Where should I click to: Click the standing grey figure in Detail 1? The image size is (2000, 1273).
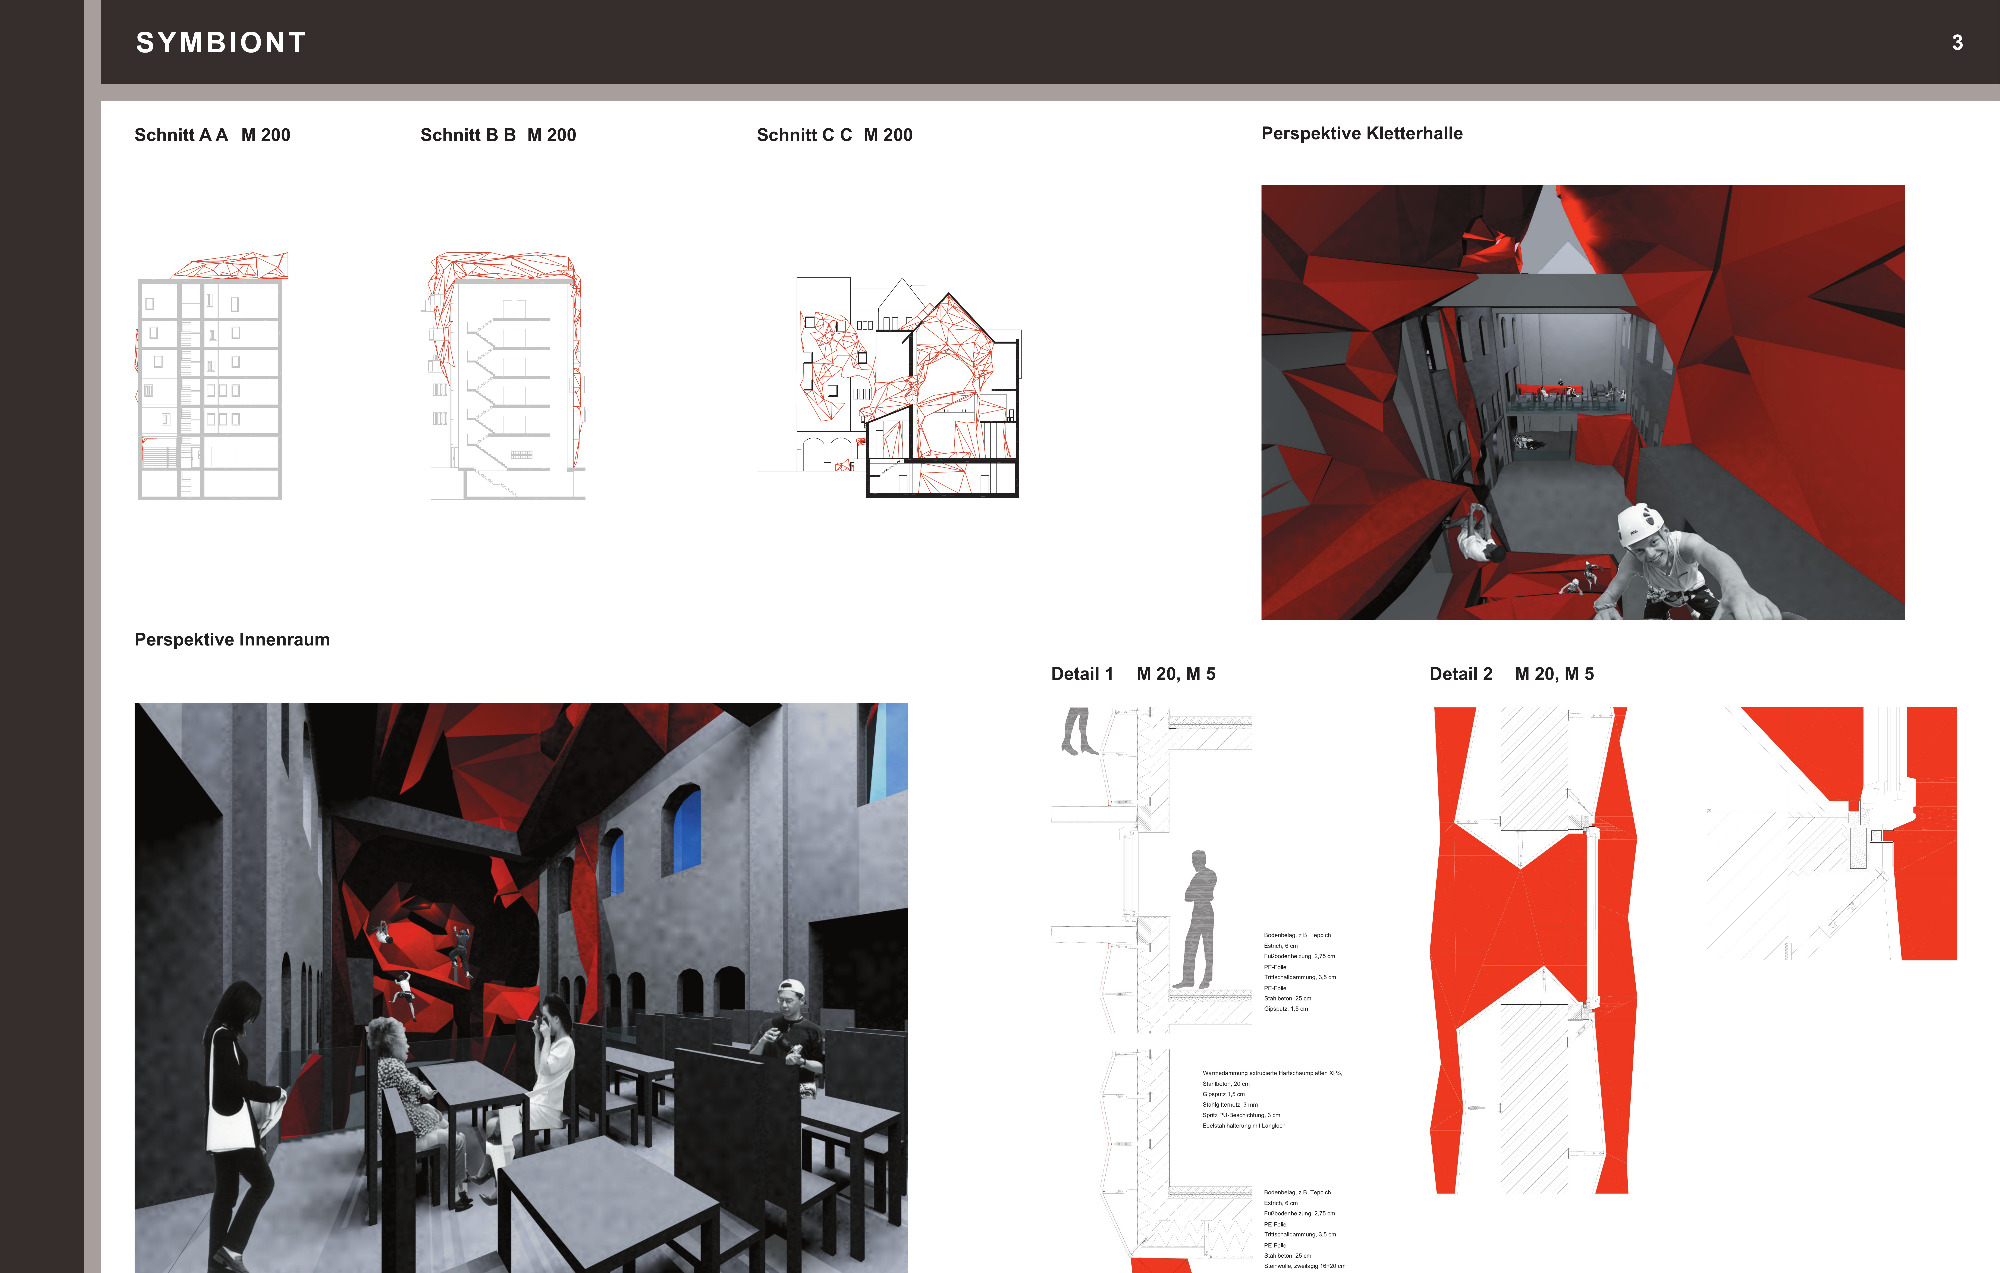tap(1199, 920)
